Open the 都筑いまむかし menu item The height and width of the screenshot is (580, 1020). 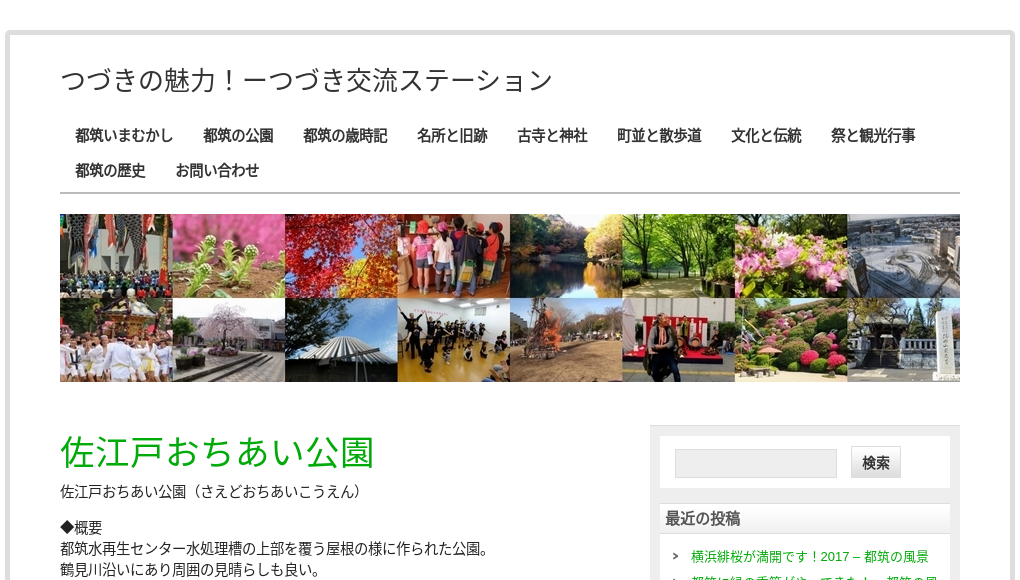tap(124, 136)
